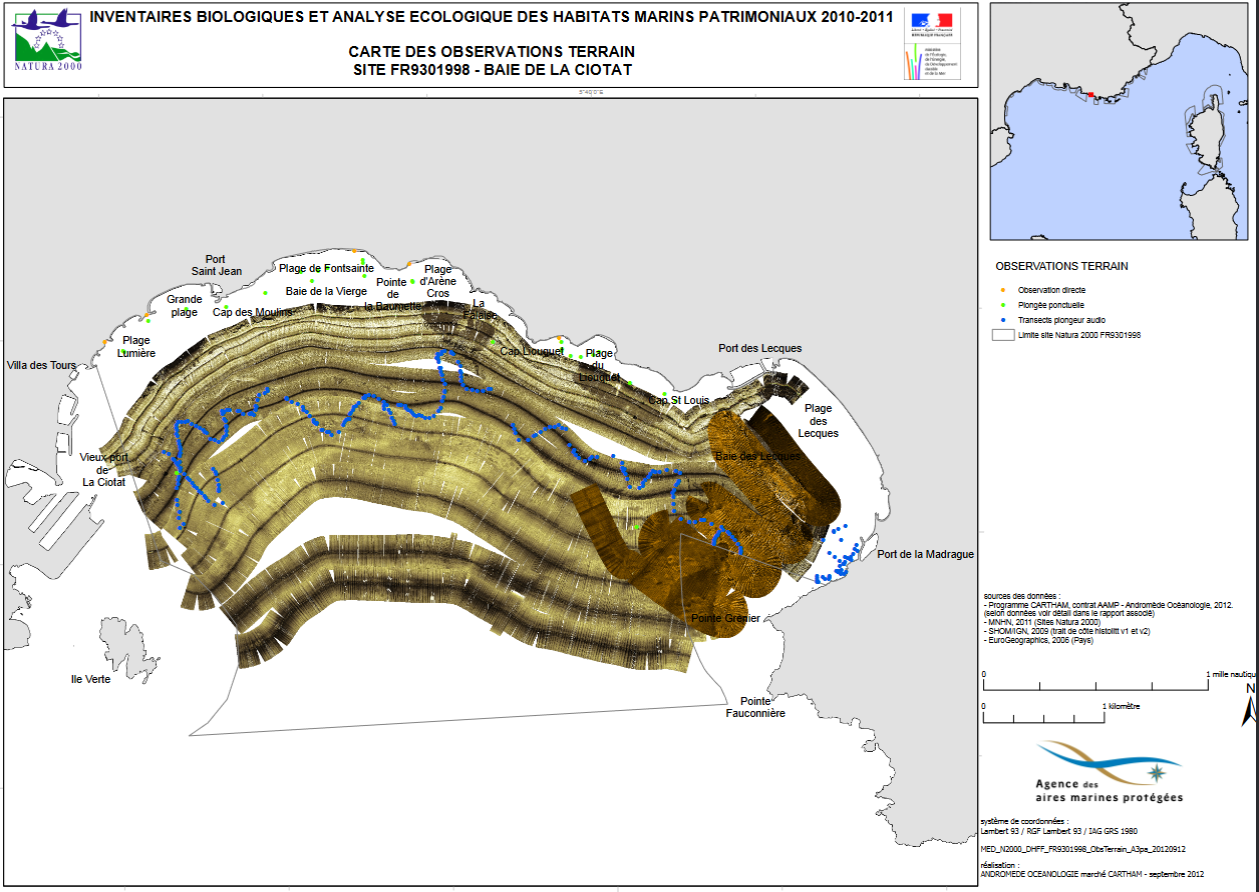Click the Ile Verte label on map
The image size is (1259, 892).
point(91,679)
